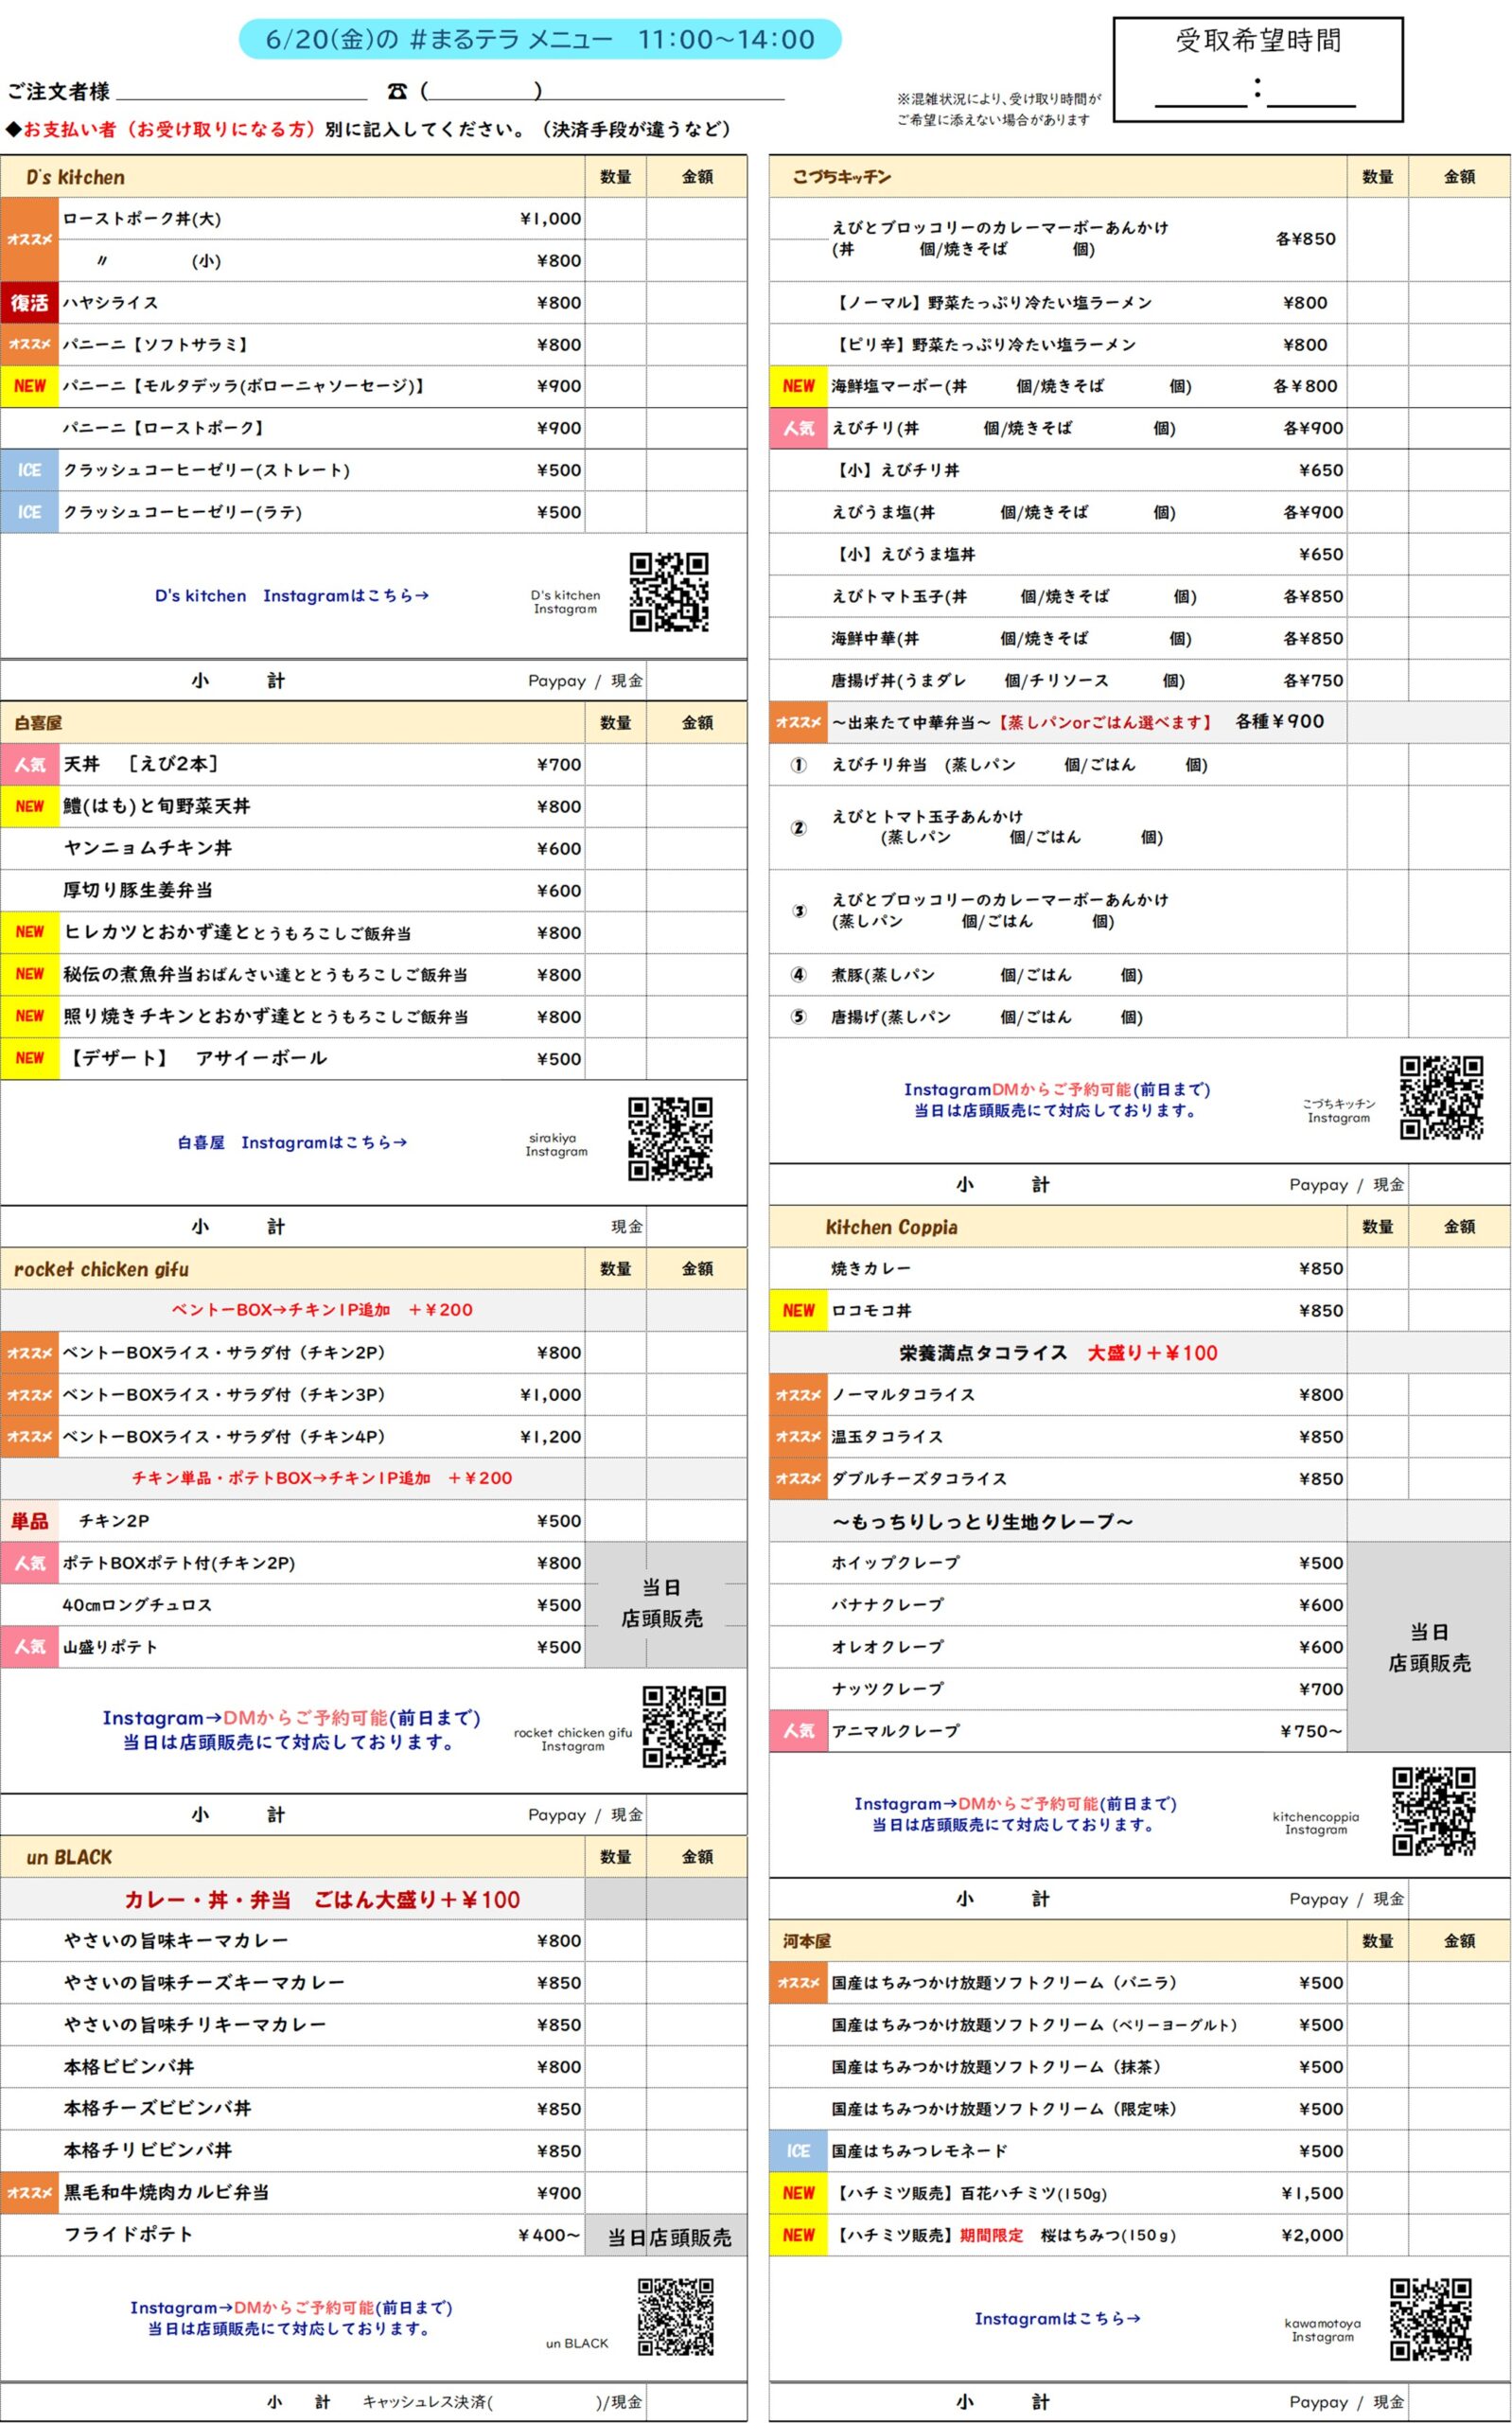Click the un BLACK section header
This screenshot has height=2423, width=1512.
(292, 1857)
